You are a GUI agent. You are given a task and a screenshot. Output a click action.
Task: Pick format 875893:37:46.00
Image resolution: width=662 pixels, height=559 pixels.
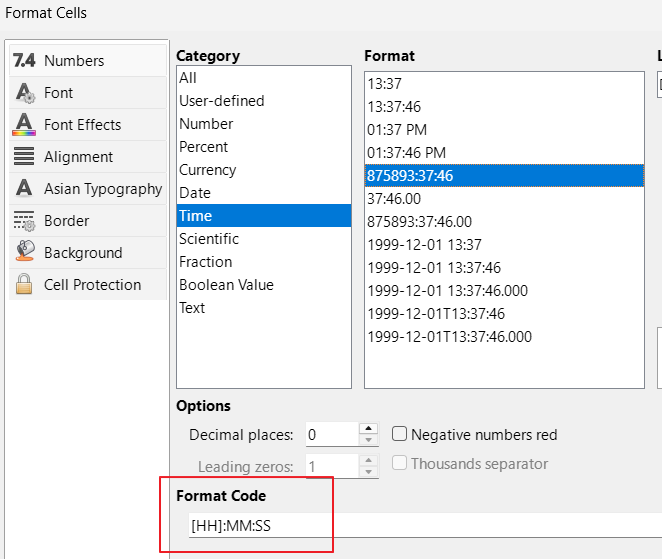coord(504,222)
